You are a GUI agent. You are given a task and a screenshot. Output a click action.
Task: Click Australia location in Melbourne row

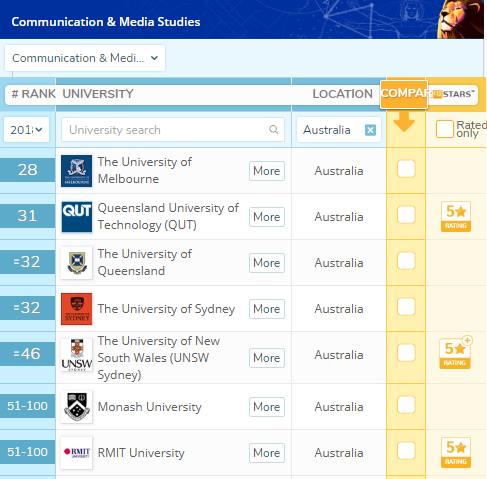tap(339, 171)
